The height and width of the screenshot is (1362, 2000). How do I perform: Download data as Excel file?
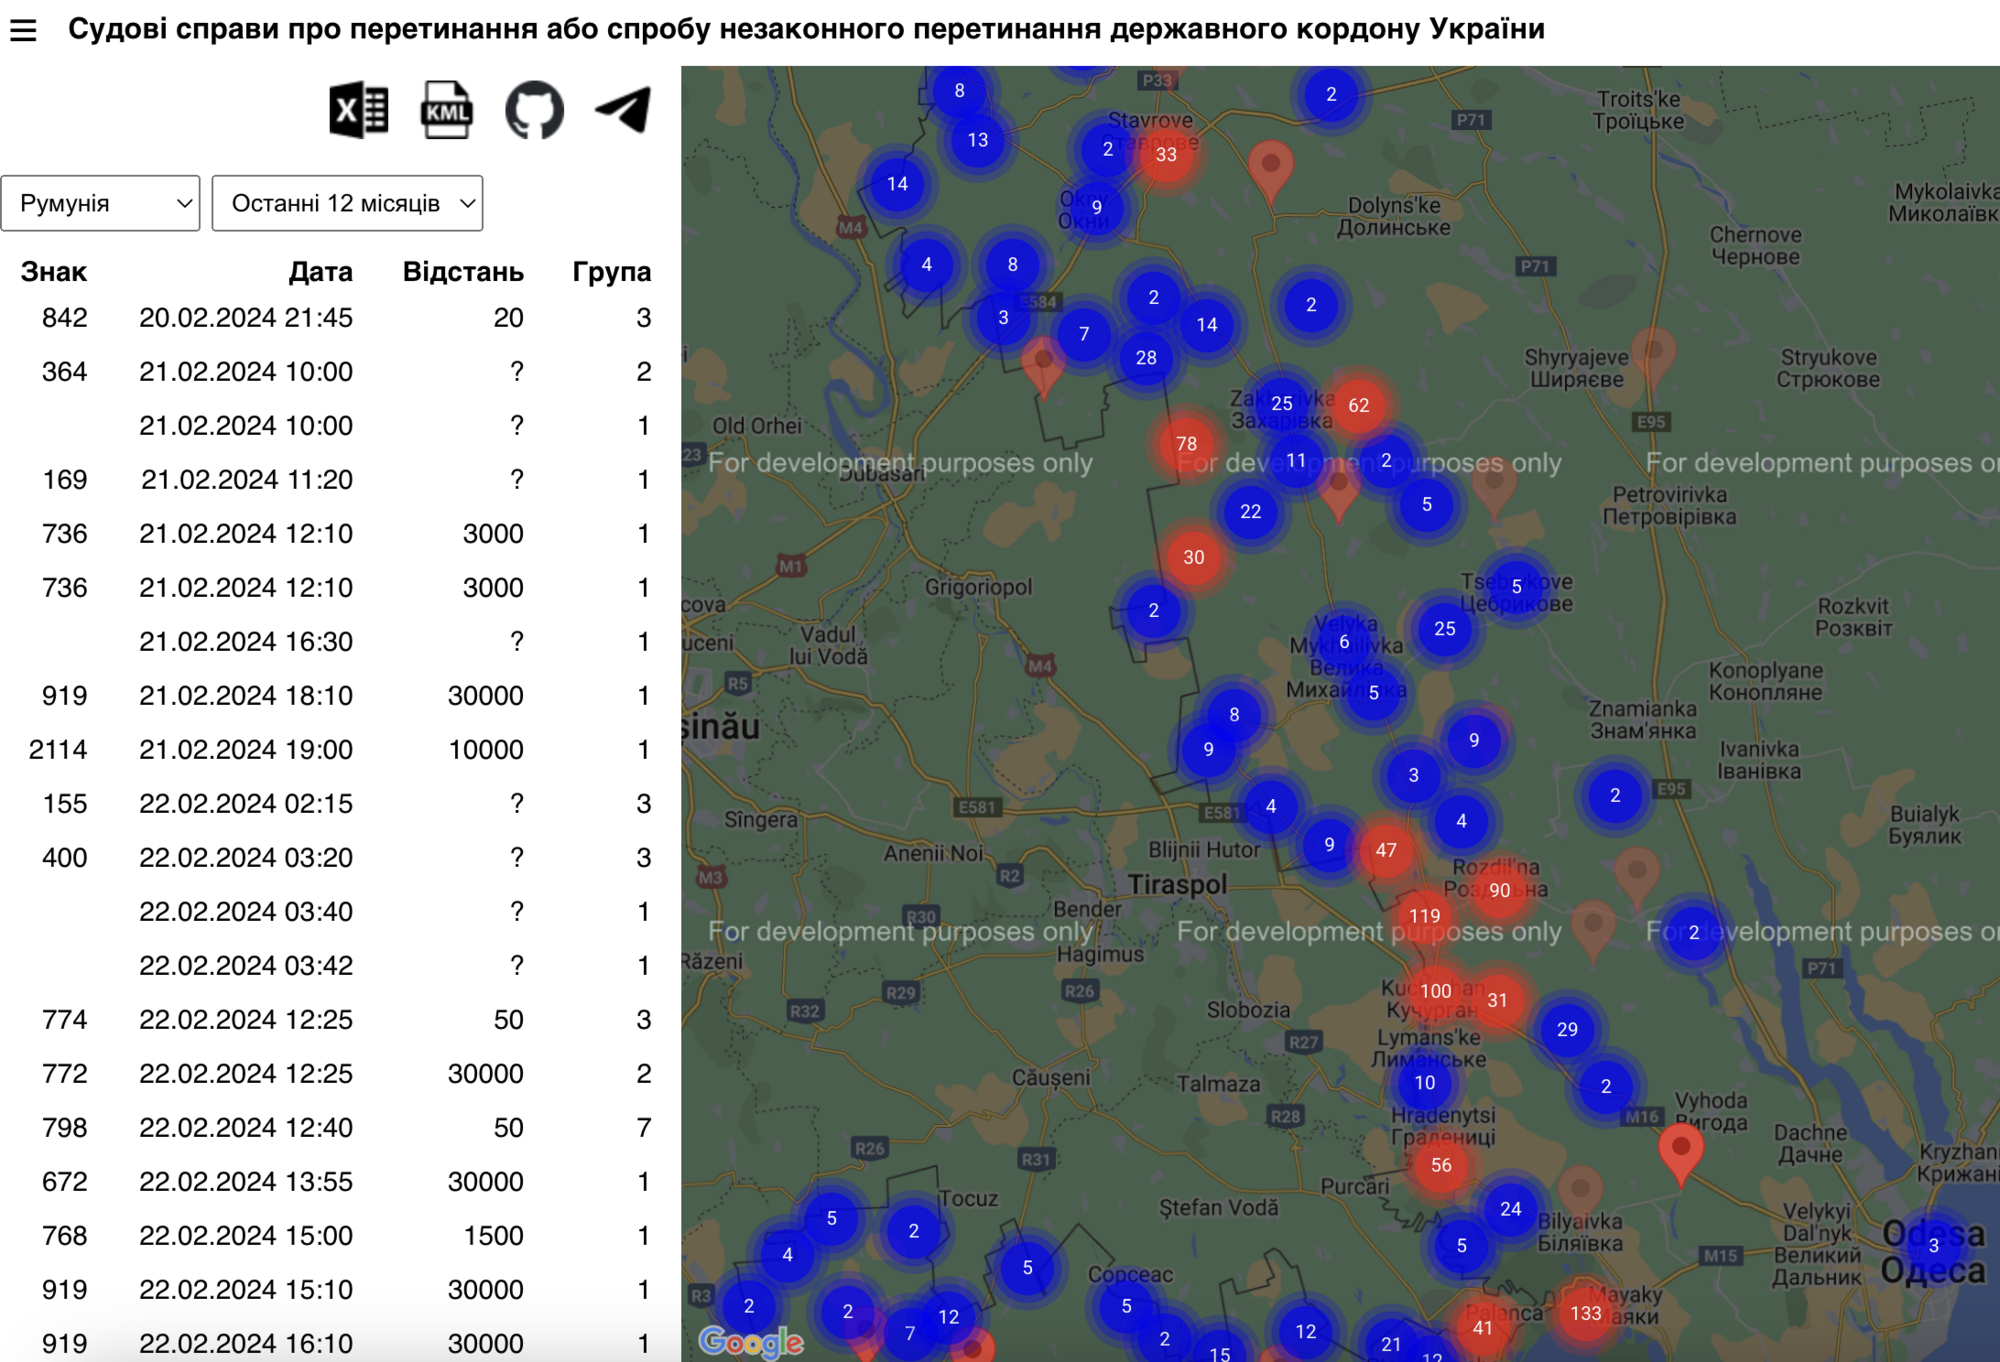358,110
